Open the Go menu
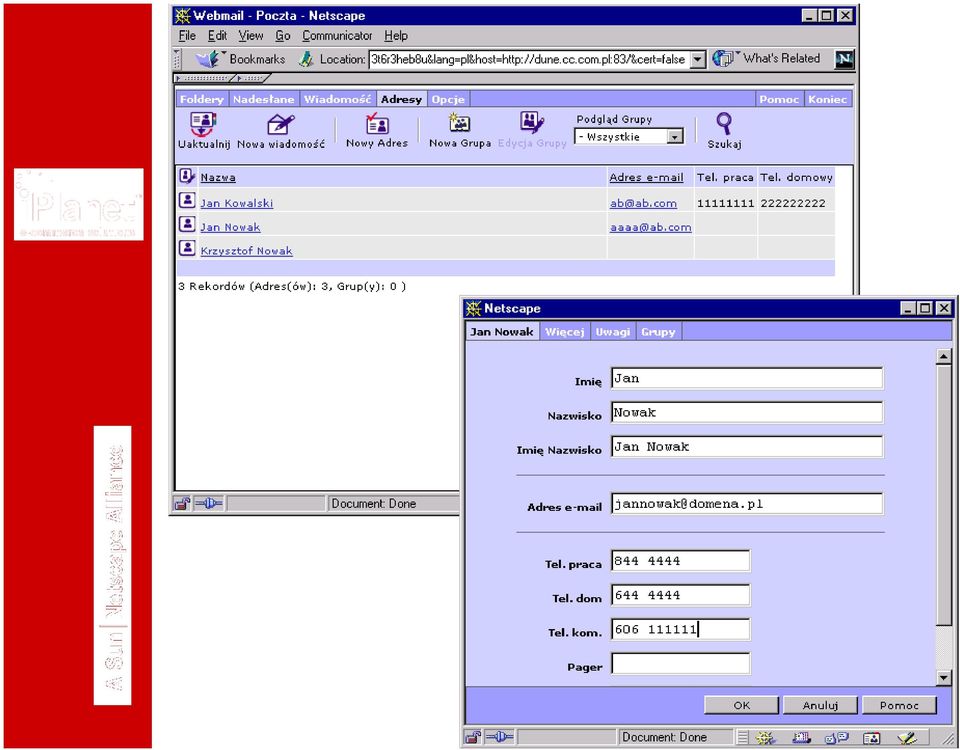The image size is (960, 750). [282, 36]
